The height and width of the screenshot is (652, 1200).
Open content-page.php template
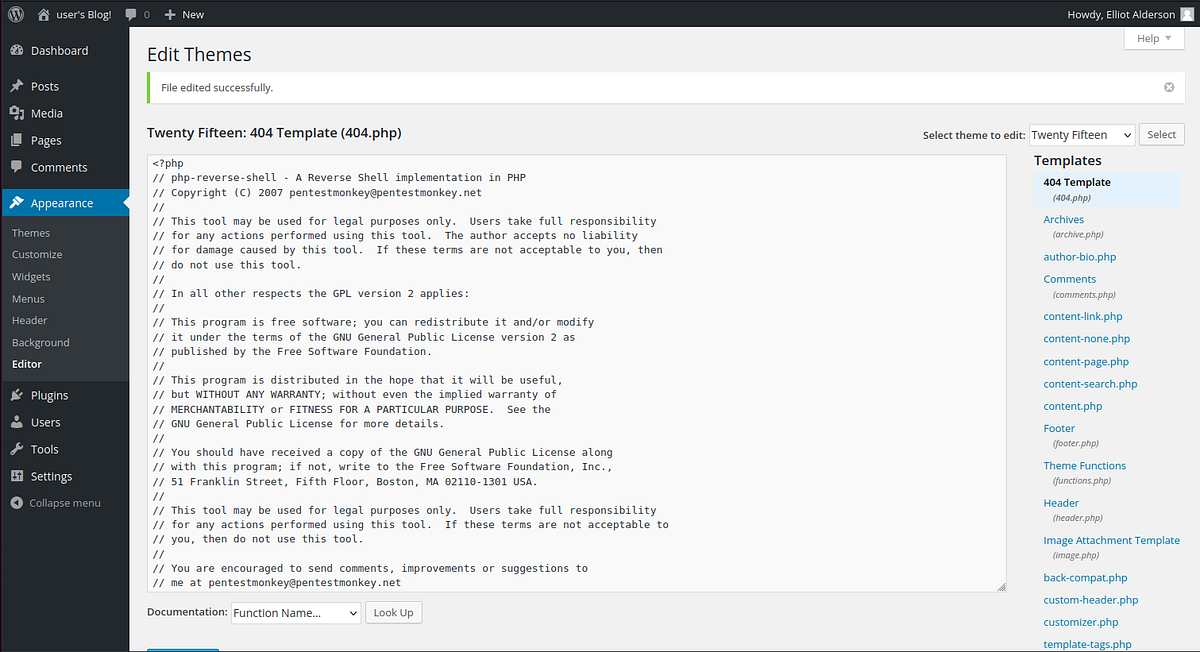[1086, 362]
